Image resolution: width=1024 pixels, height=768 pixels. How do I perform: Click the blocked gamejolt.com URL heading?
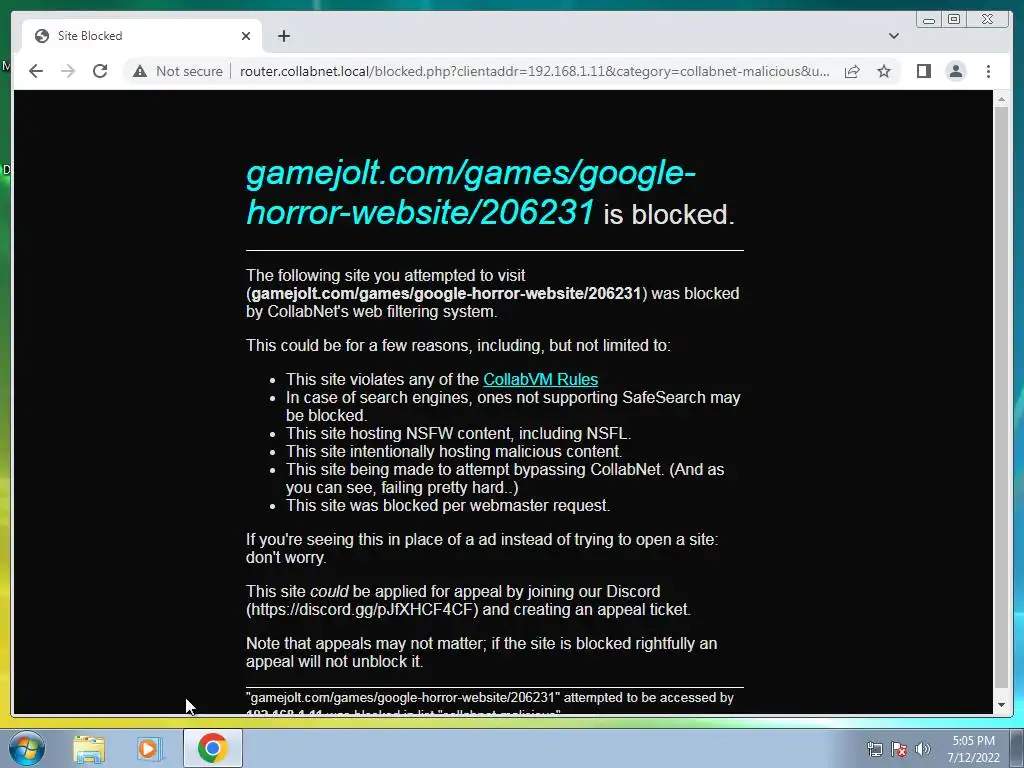tap(471, 193)
